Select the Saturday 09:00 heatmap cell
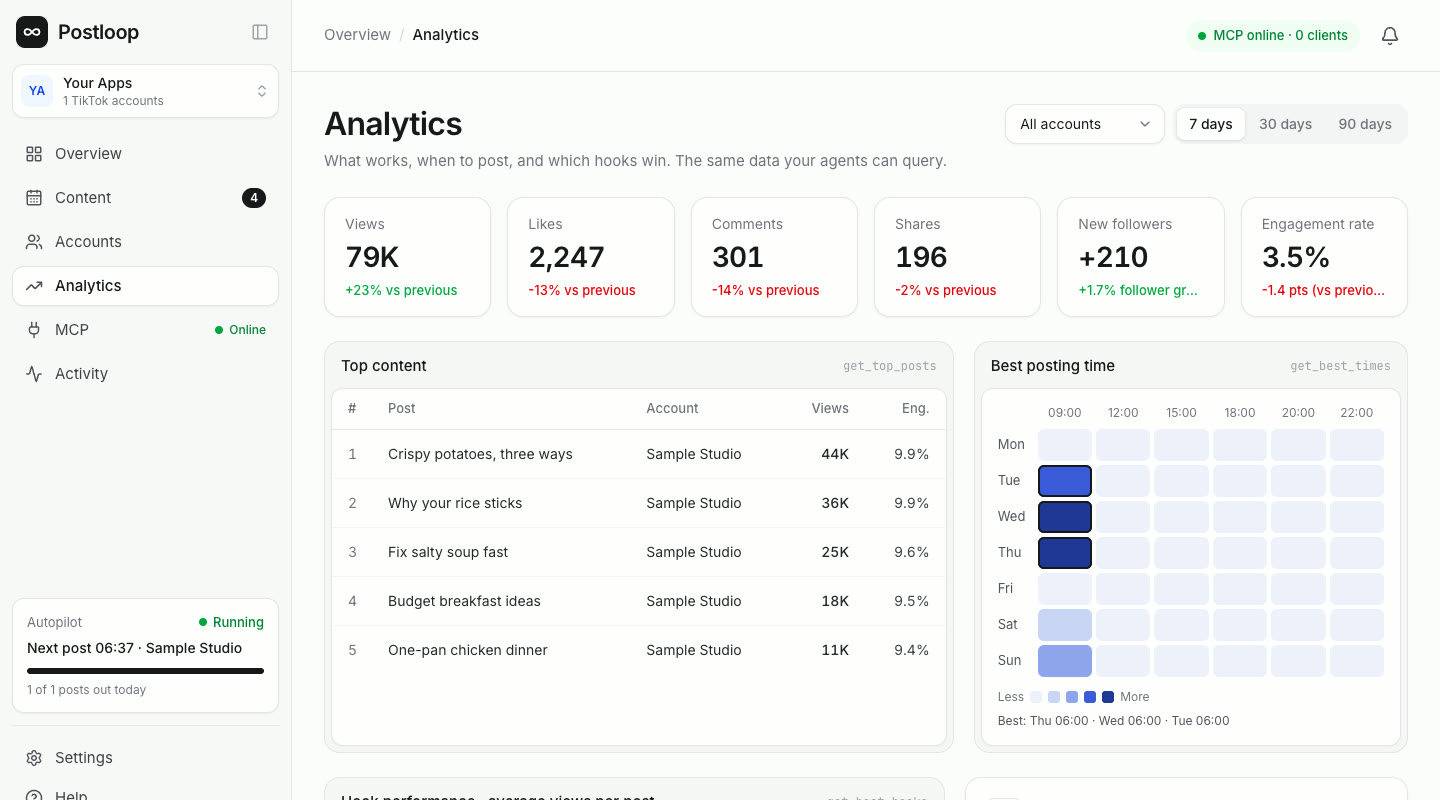This screenshot has width=1440, height=800. 1065,625
